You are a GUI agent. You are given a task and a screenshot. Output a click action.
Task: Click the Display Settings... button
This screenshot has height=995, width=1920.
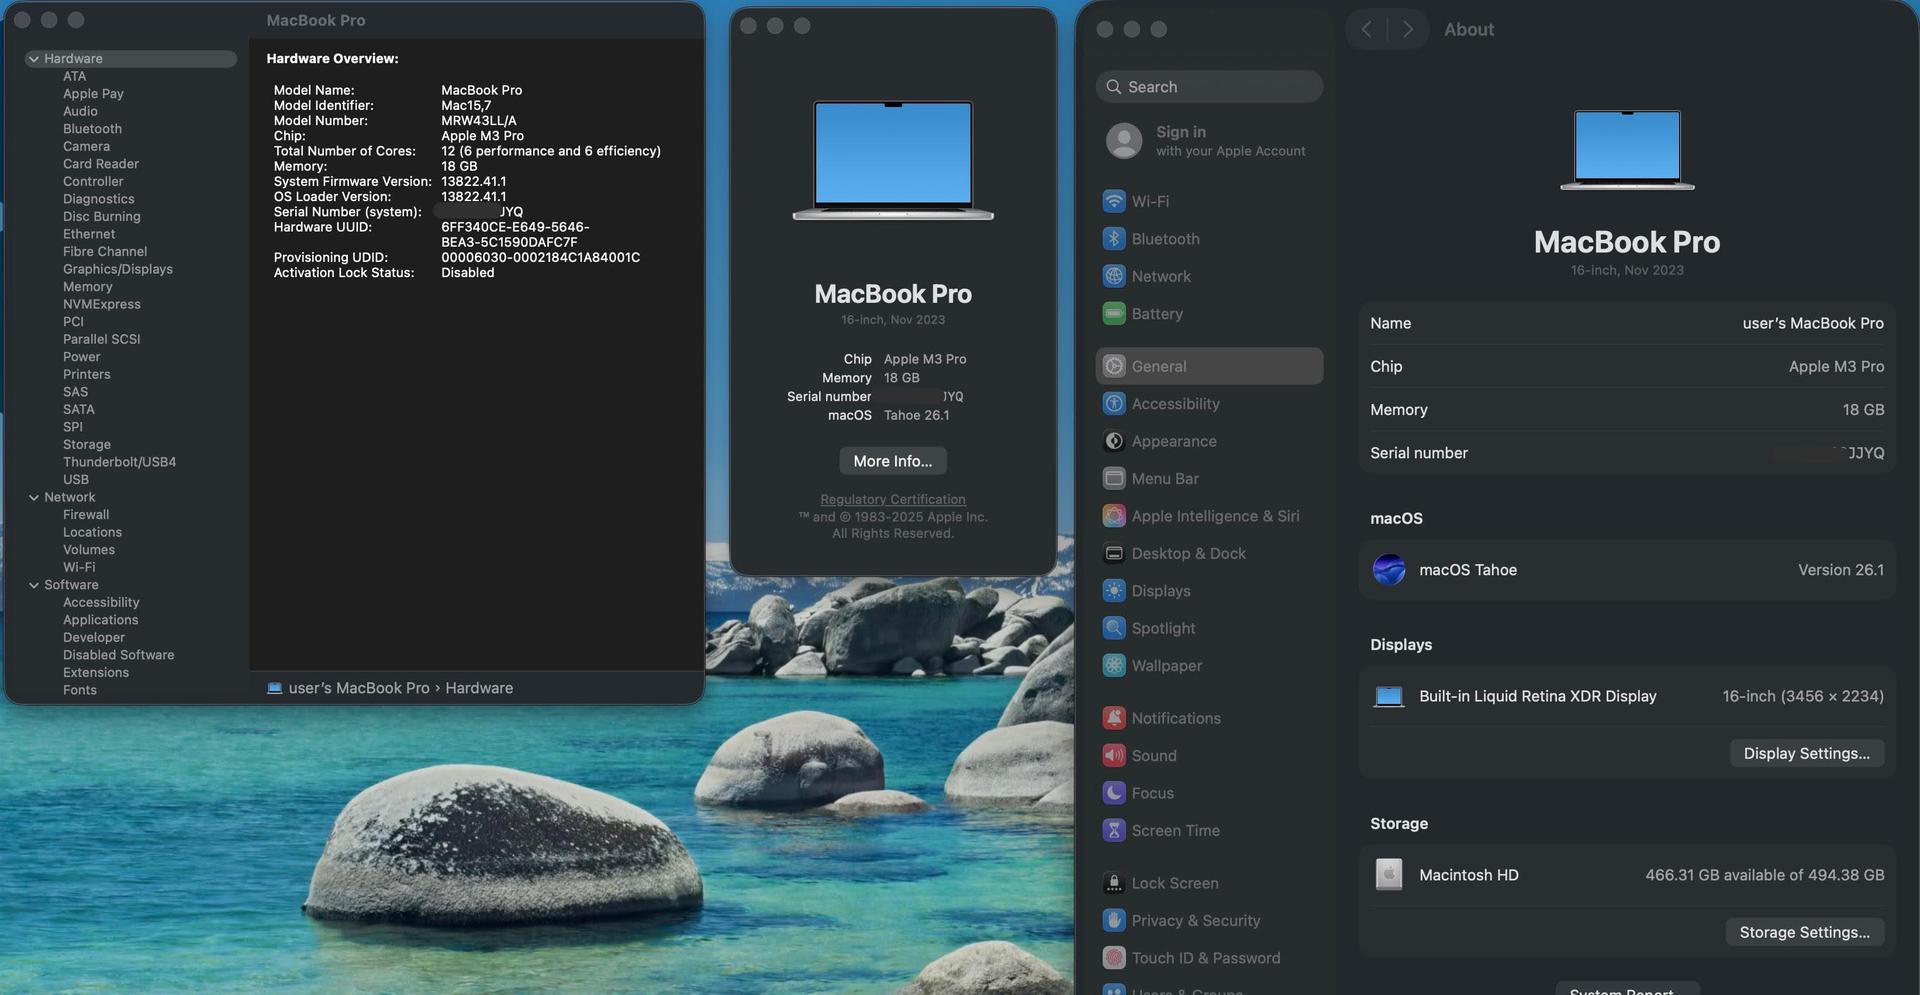coord(1806,754)
